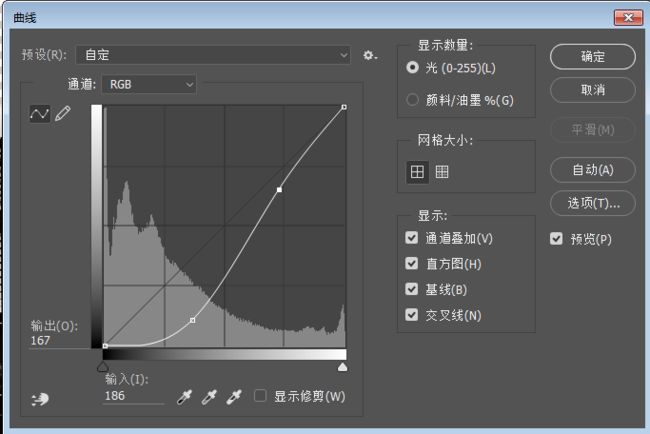Select the bottom-left curve endpoint

click(105, 346)
